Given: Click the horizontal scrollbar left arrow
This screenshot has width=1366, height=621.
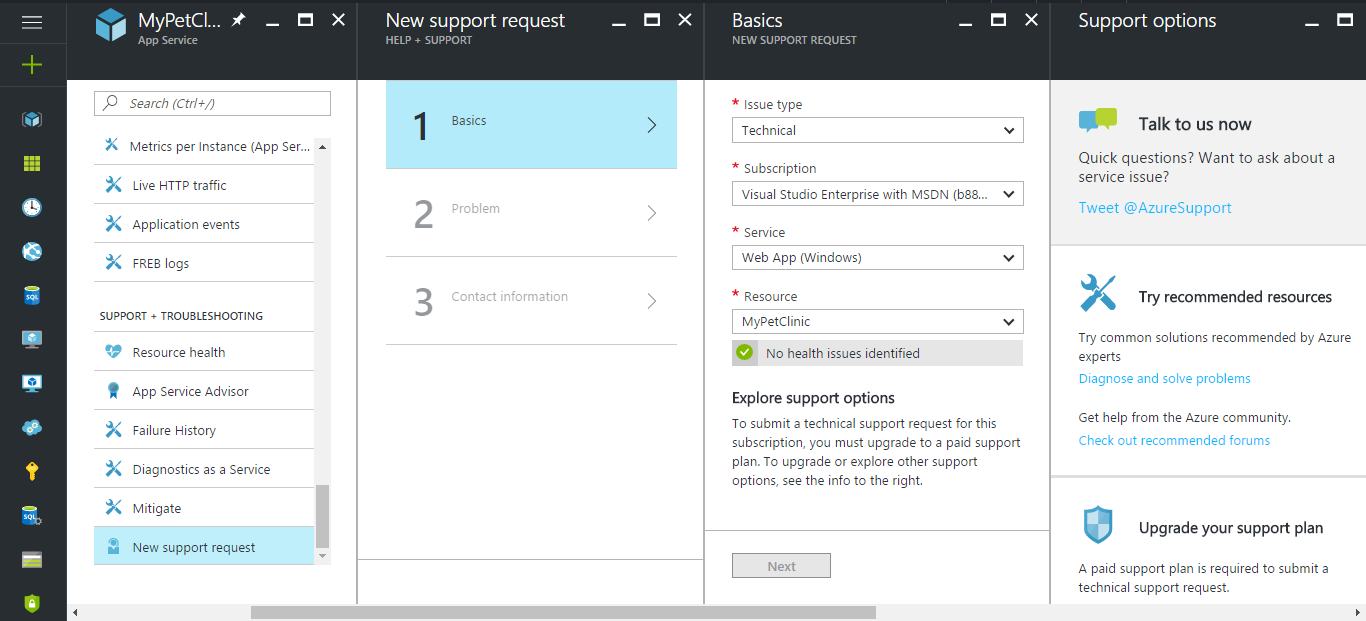Looking at the screenshot, I should pos(75,612).
